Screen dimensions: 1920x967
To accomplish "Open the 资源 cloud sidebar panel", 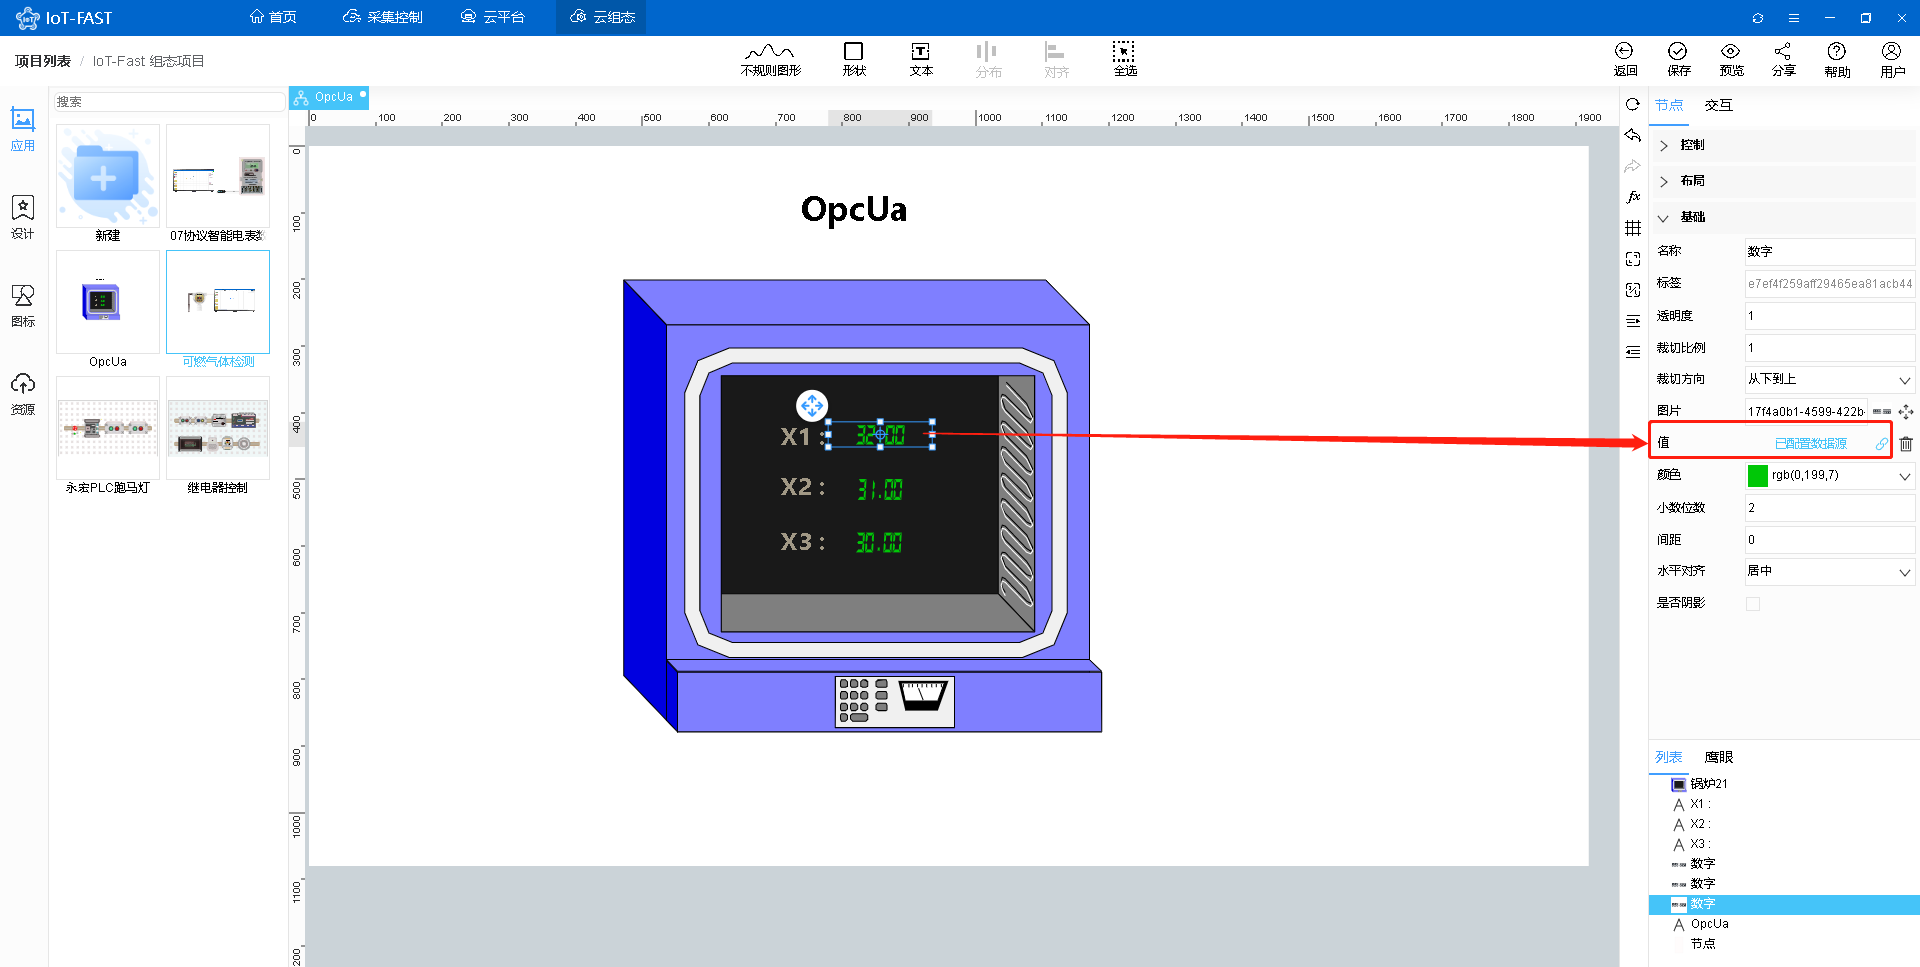I will tap(23, 393).
